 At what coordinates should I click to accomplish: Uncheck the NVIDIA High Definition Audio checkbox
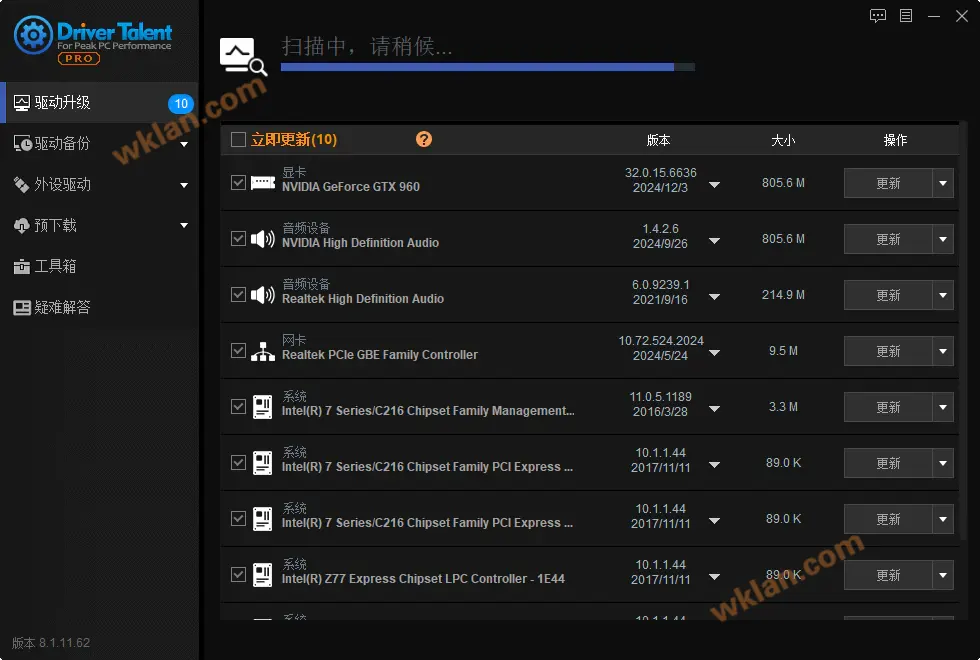click(238, 239)
